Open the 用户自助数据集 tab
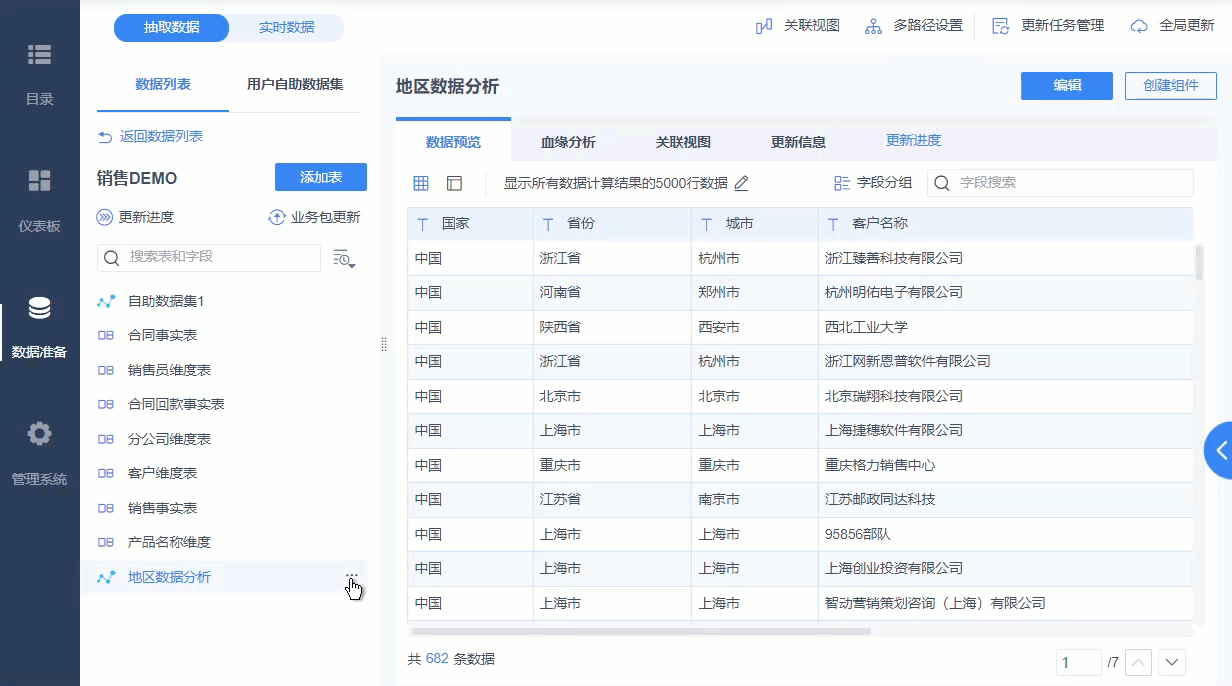The height and width of the screenshot is (686, 1232). (295, 85)
